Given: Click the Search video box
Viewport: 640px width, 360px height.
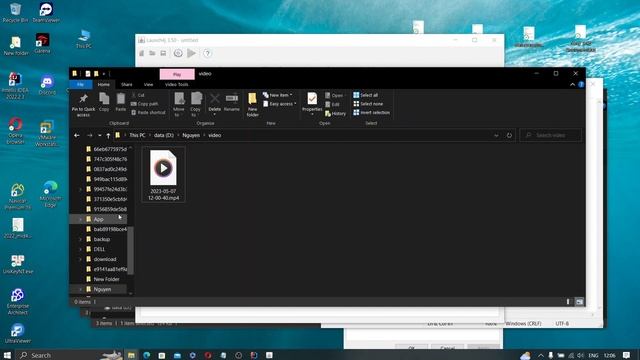Looking at the screenshot, I should (x=551, y=135).
